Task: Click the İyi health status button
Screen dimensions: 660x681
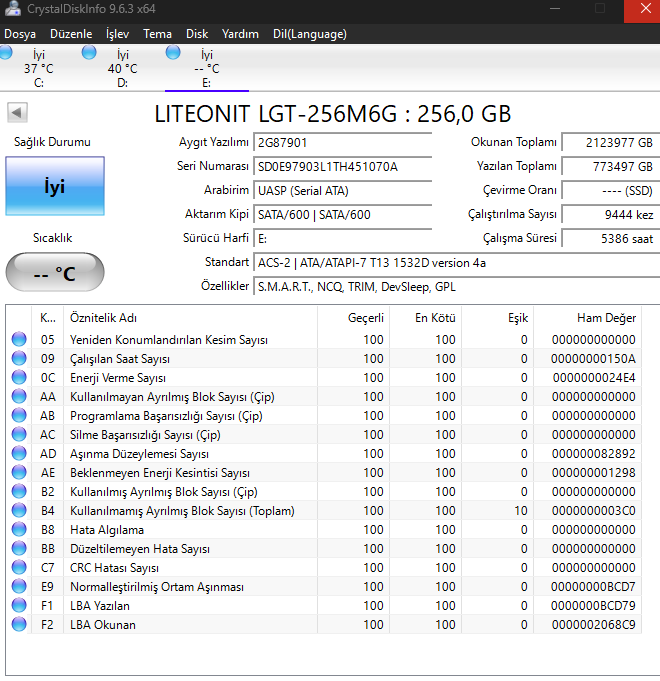Action: (55, 186)
